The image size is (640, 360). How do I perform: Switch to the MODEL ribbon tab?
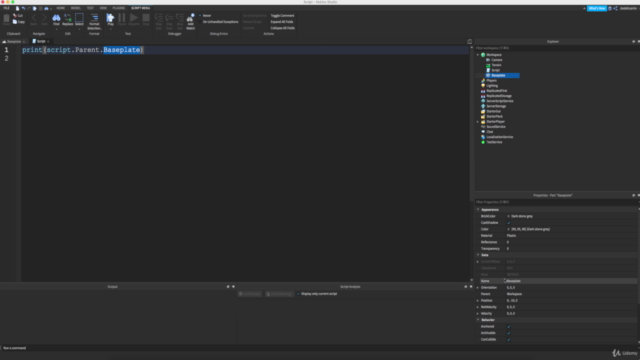(76, 8)
